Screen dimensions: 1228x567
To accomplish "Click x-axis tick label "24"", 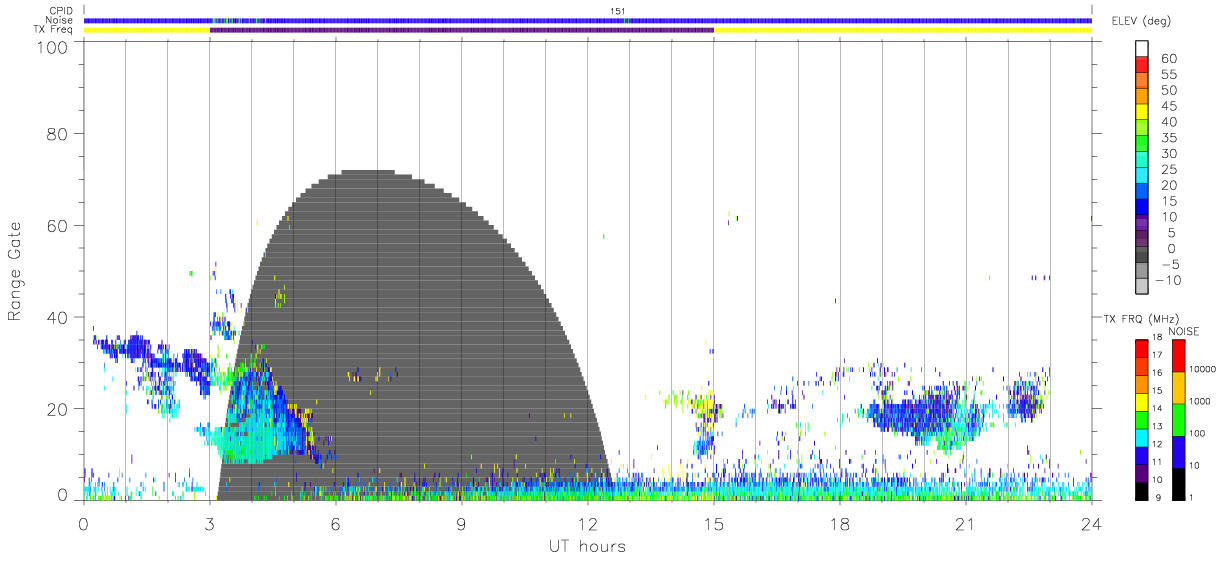I will [1091, 524].
